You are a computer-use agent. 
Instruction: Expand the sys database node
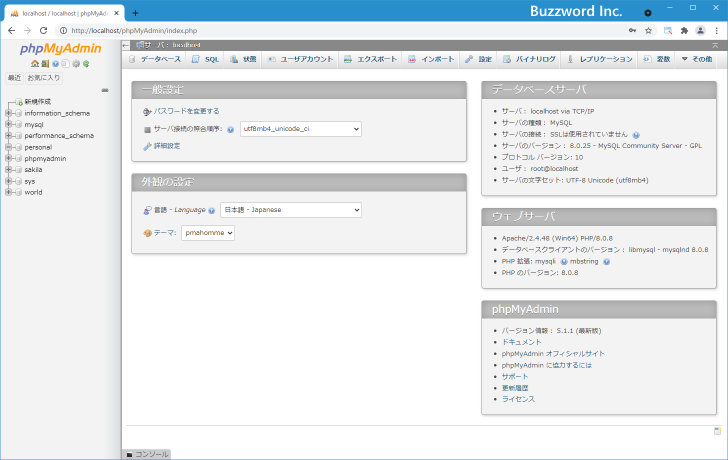tap(8, 181)
